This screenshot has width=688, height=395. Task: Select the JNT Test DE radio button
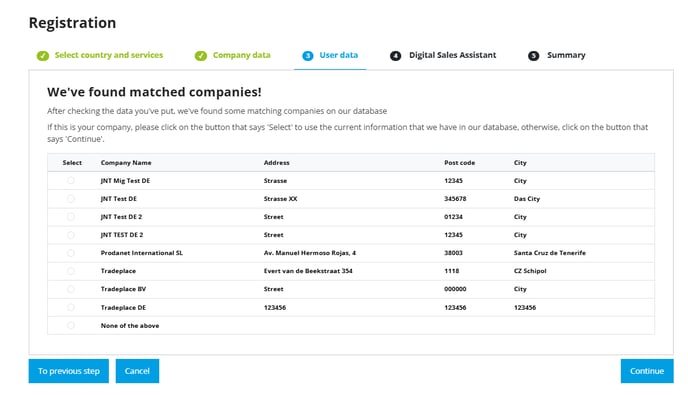71,199
